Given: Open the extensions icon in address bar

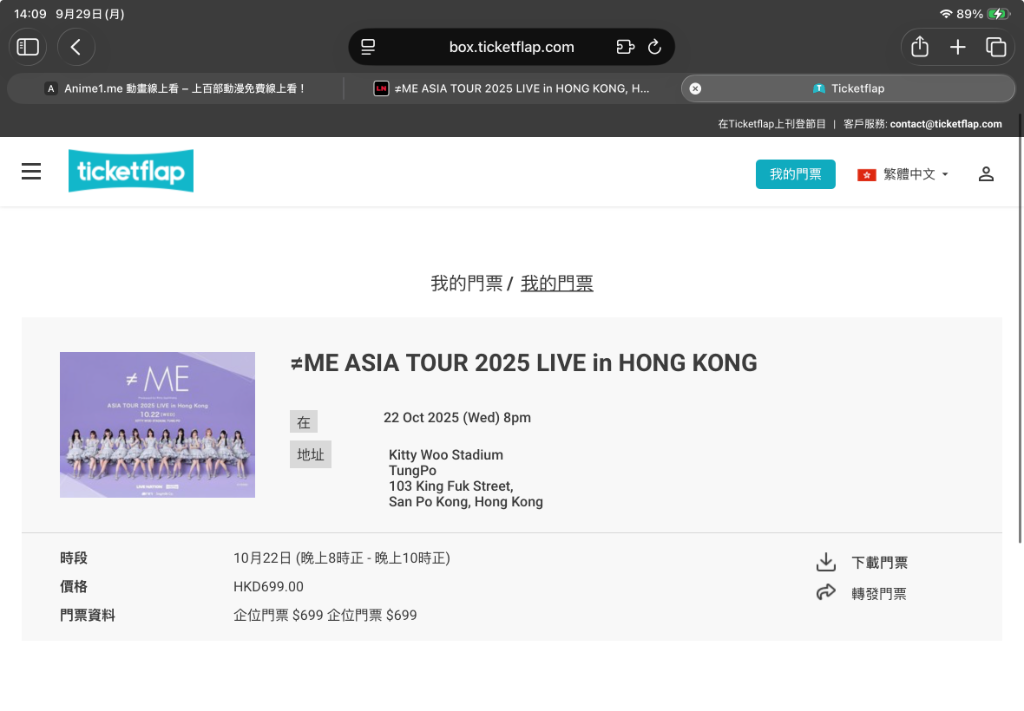Looking at the screenshot, I should (x=625, y=47).
